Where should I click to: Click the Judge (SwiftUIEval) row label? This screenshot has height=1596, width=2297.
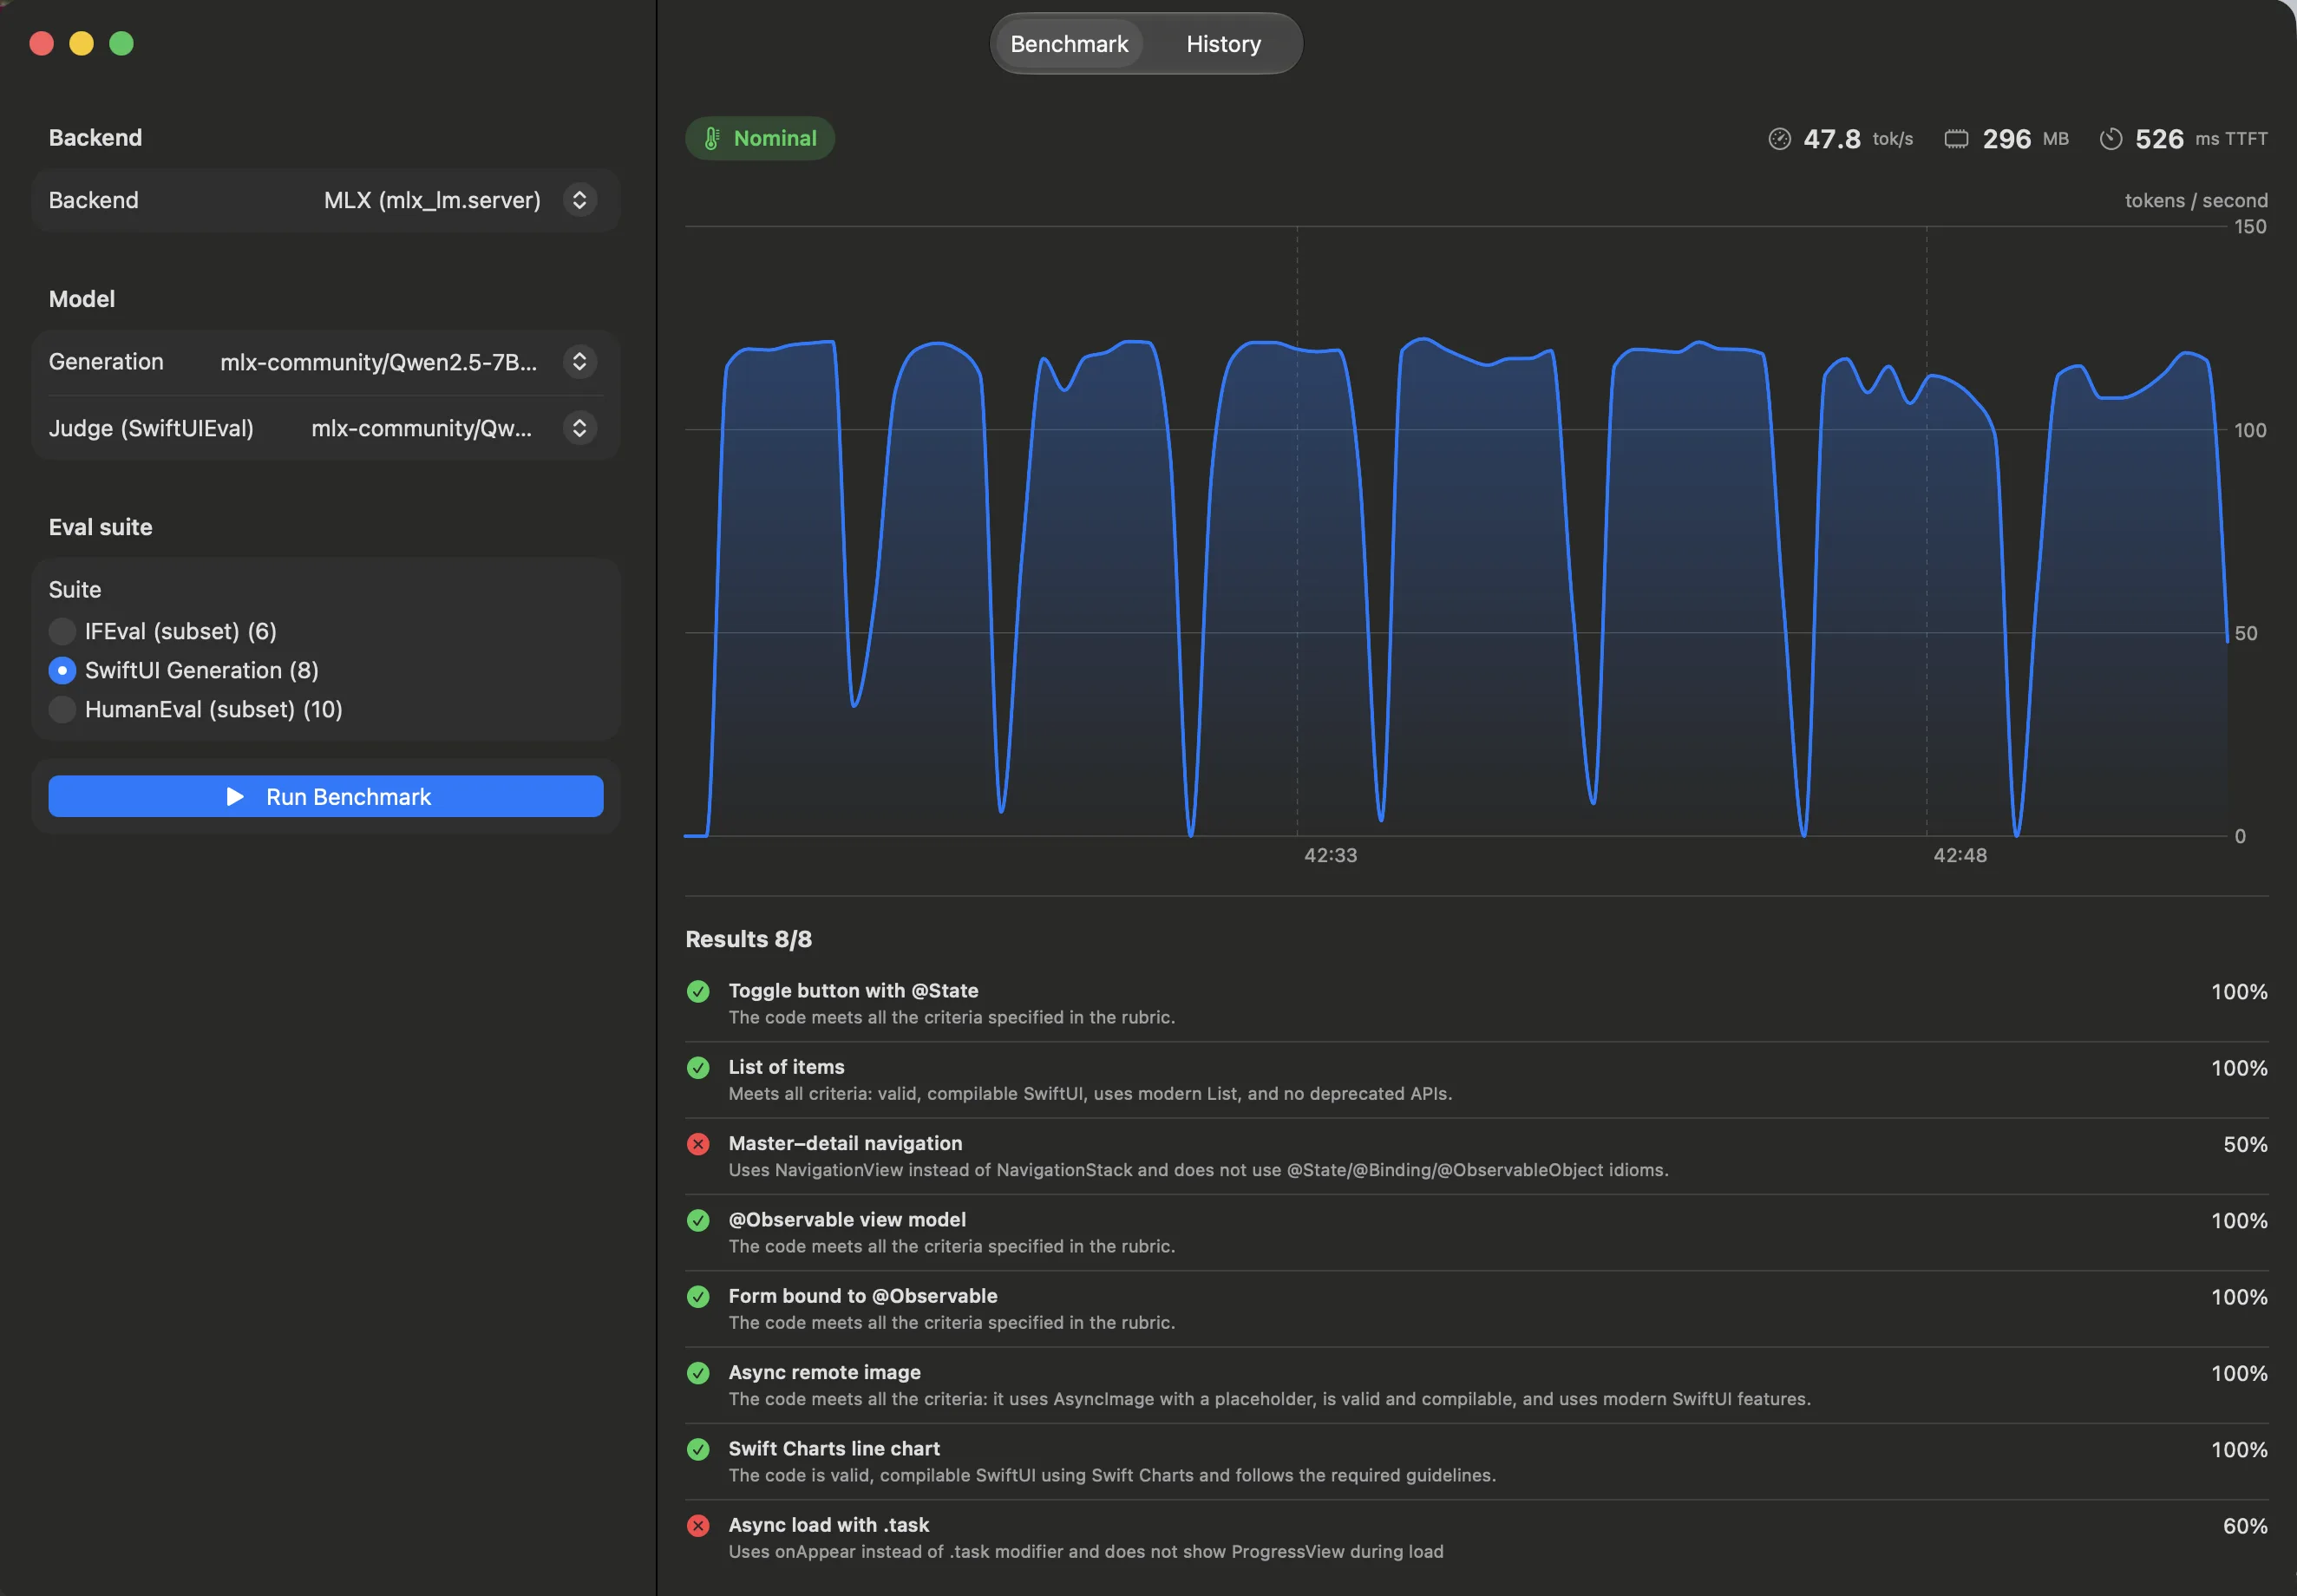click(151, 428)
